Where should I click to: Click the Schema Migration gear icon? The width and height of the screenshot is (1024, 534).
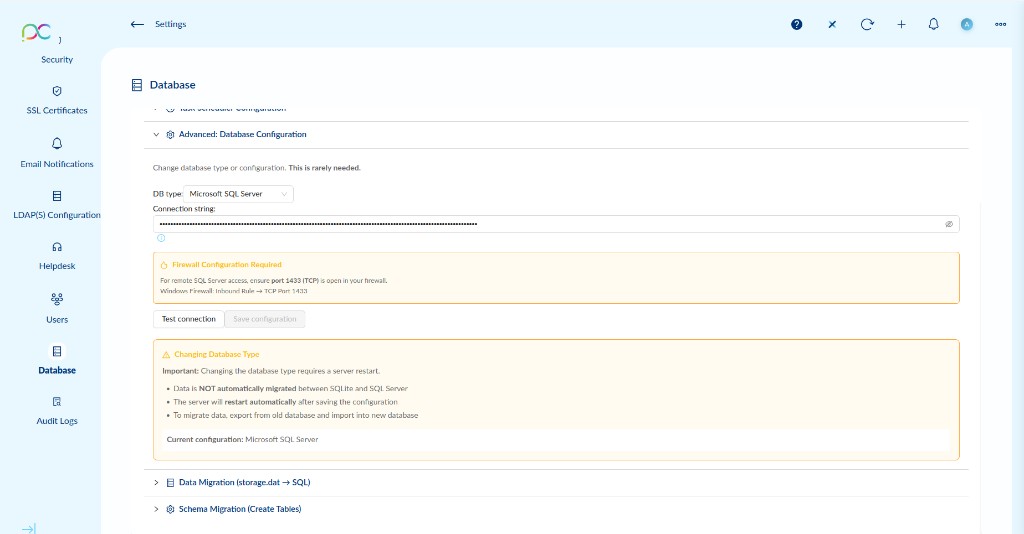tap(170, 509)
